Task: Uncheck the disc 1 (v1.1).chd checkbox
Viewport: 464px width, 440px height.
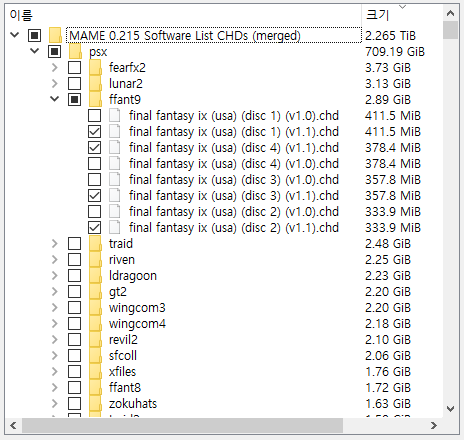Action: pos(94,131)
